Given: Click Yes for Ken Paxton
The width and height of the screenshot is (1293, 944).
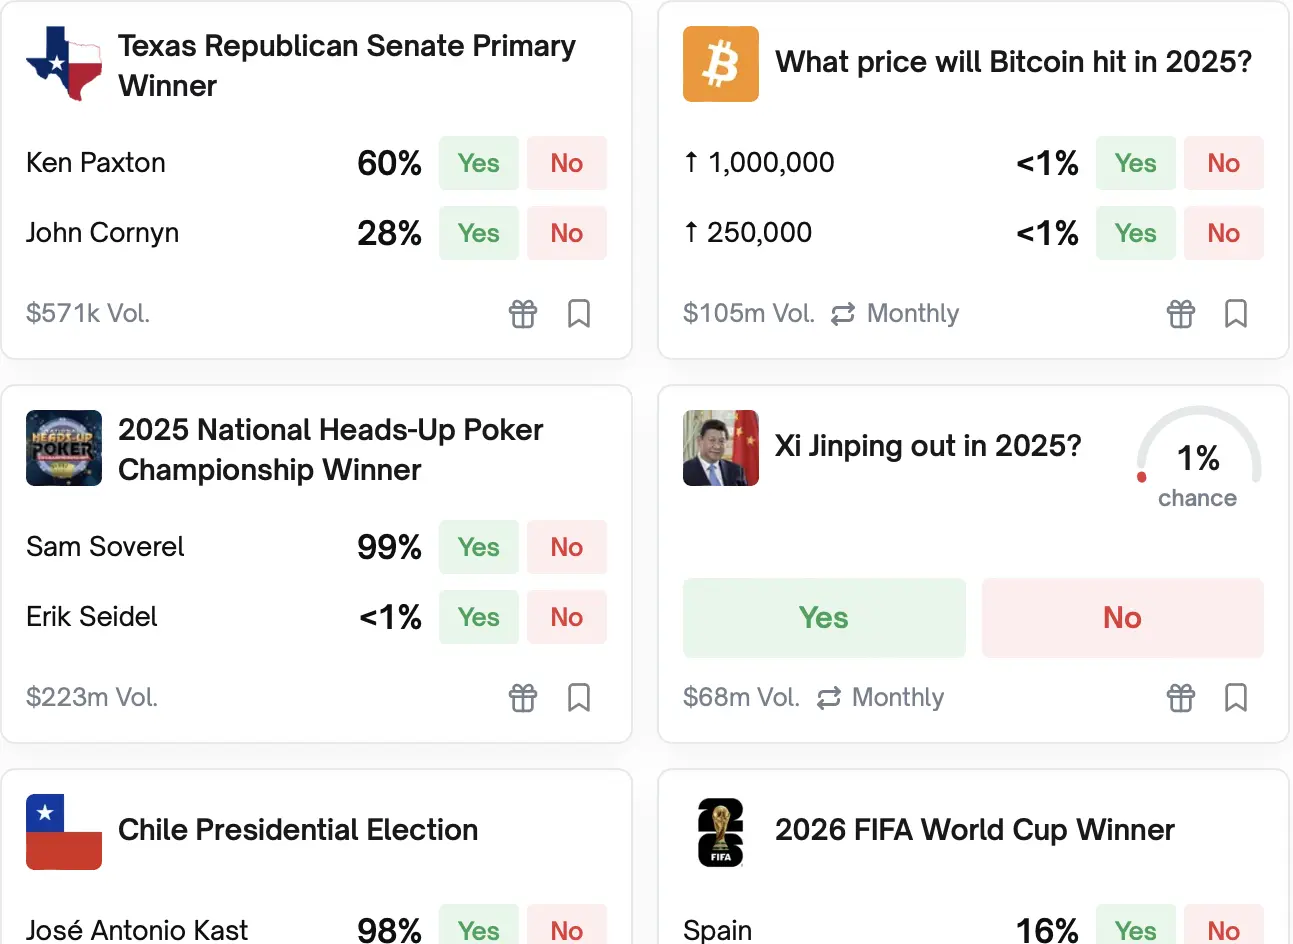Looking at the screenshot, I should coord(478,163).
